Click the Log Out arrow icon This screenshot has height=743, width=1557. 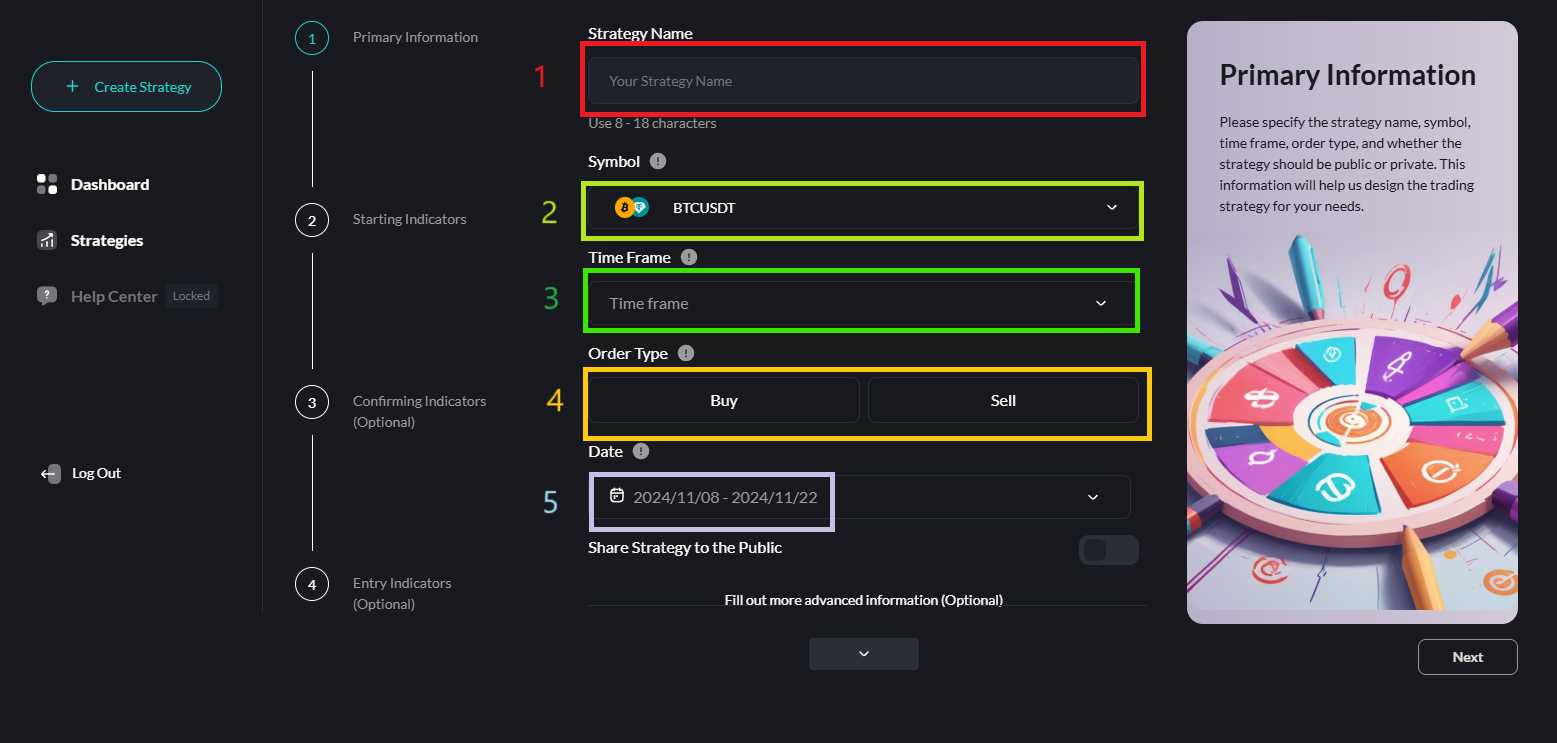click(x=50, y=474)
